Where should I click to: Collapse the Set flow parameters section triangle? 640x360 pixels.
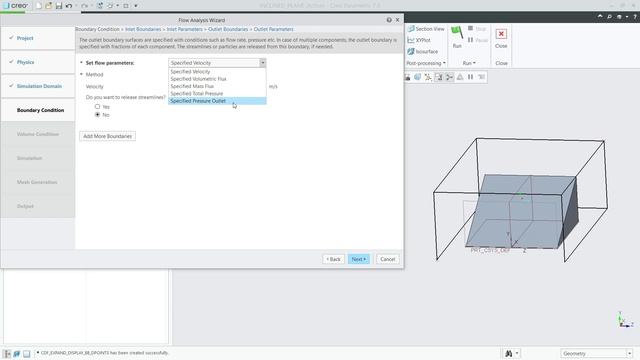pos(81,62)
